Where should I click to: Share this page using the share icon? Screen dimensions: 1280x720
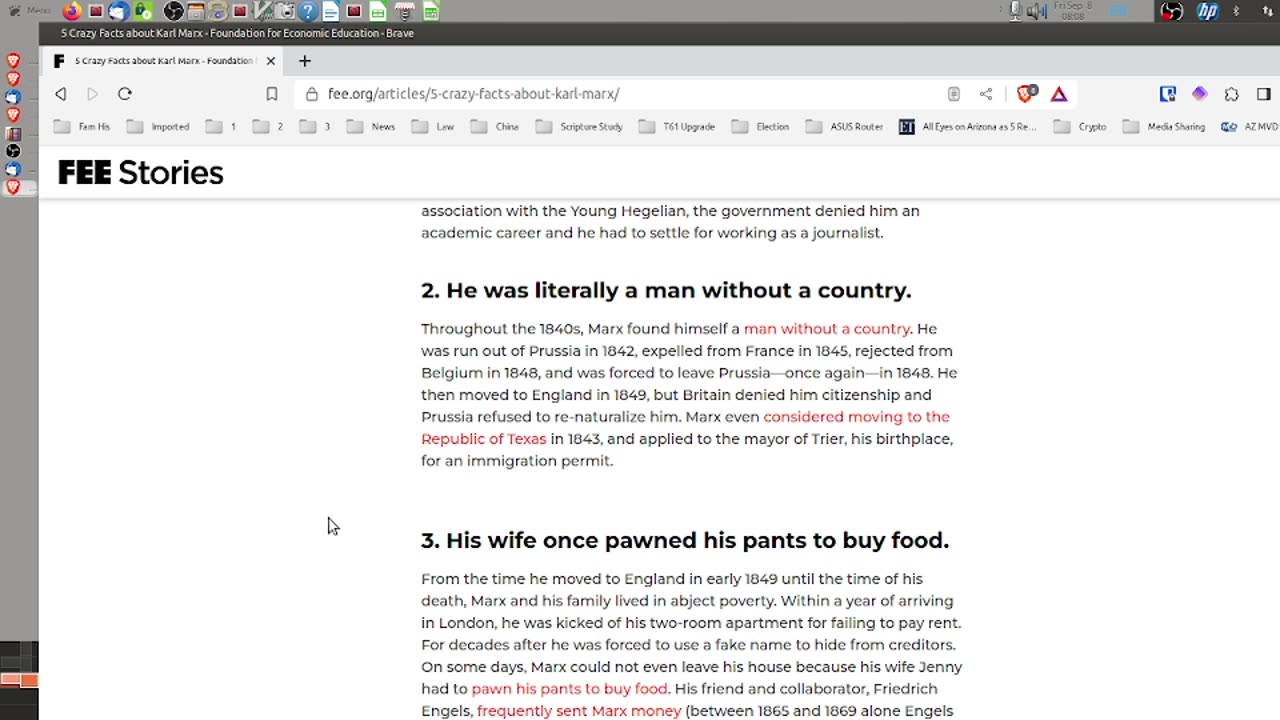click(x=986, y=94)
